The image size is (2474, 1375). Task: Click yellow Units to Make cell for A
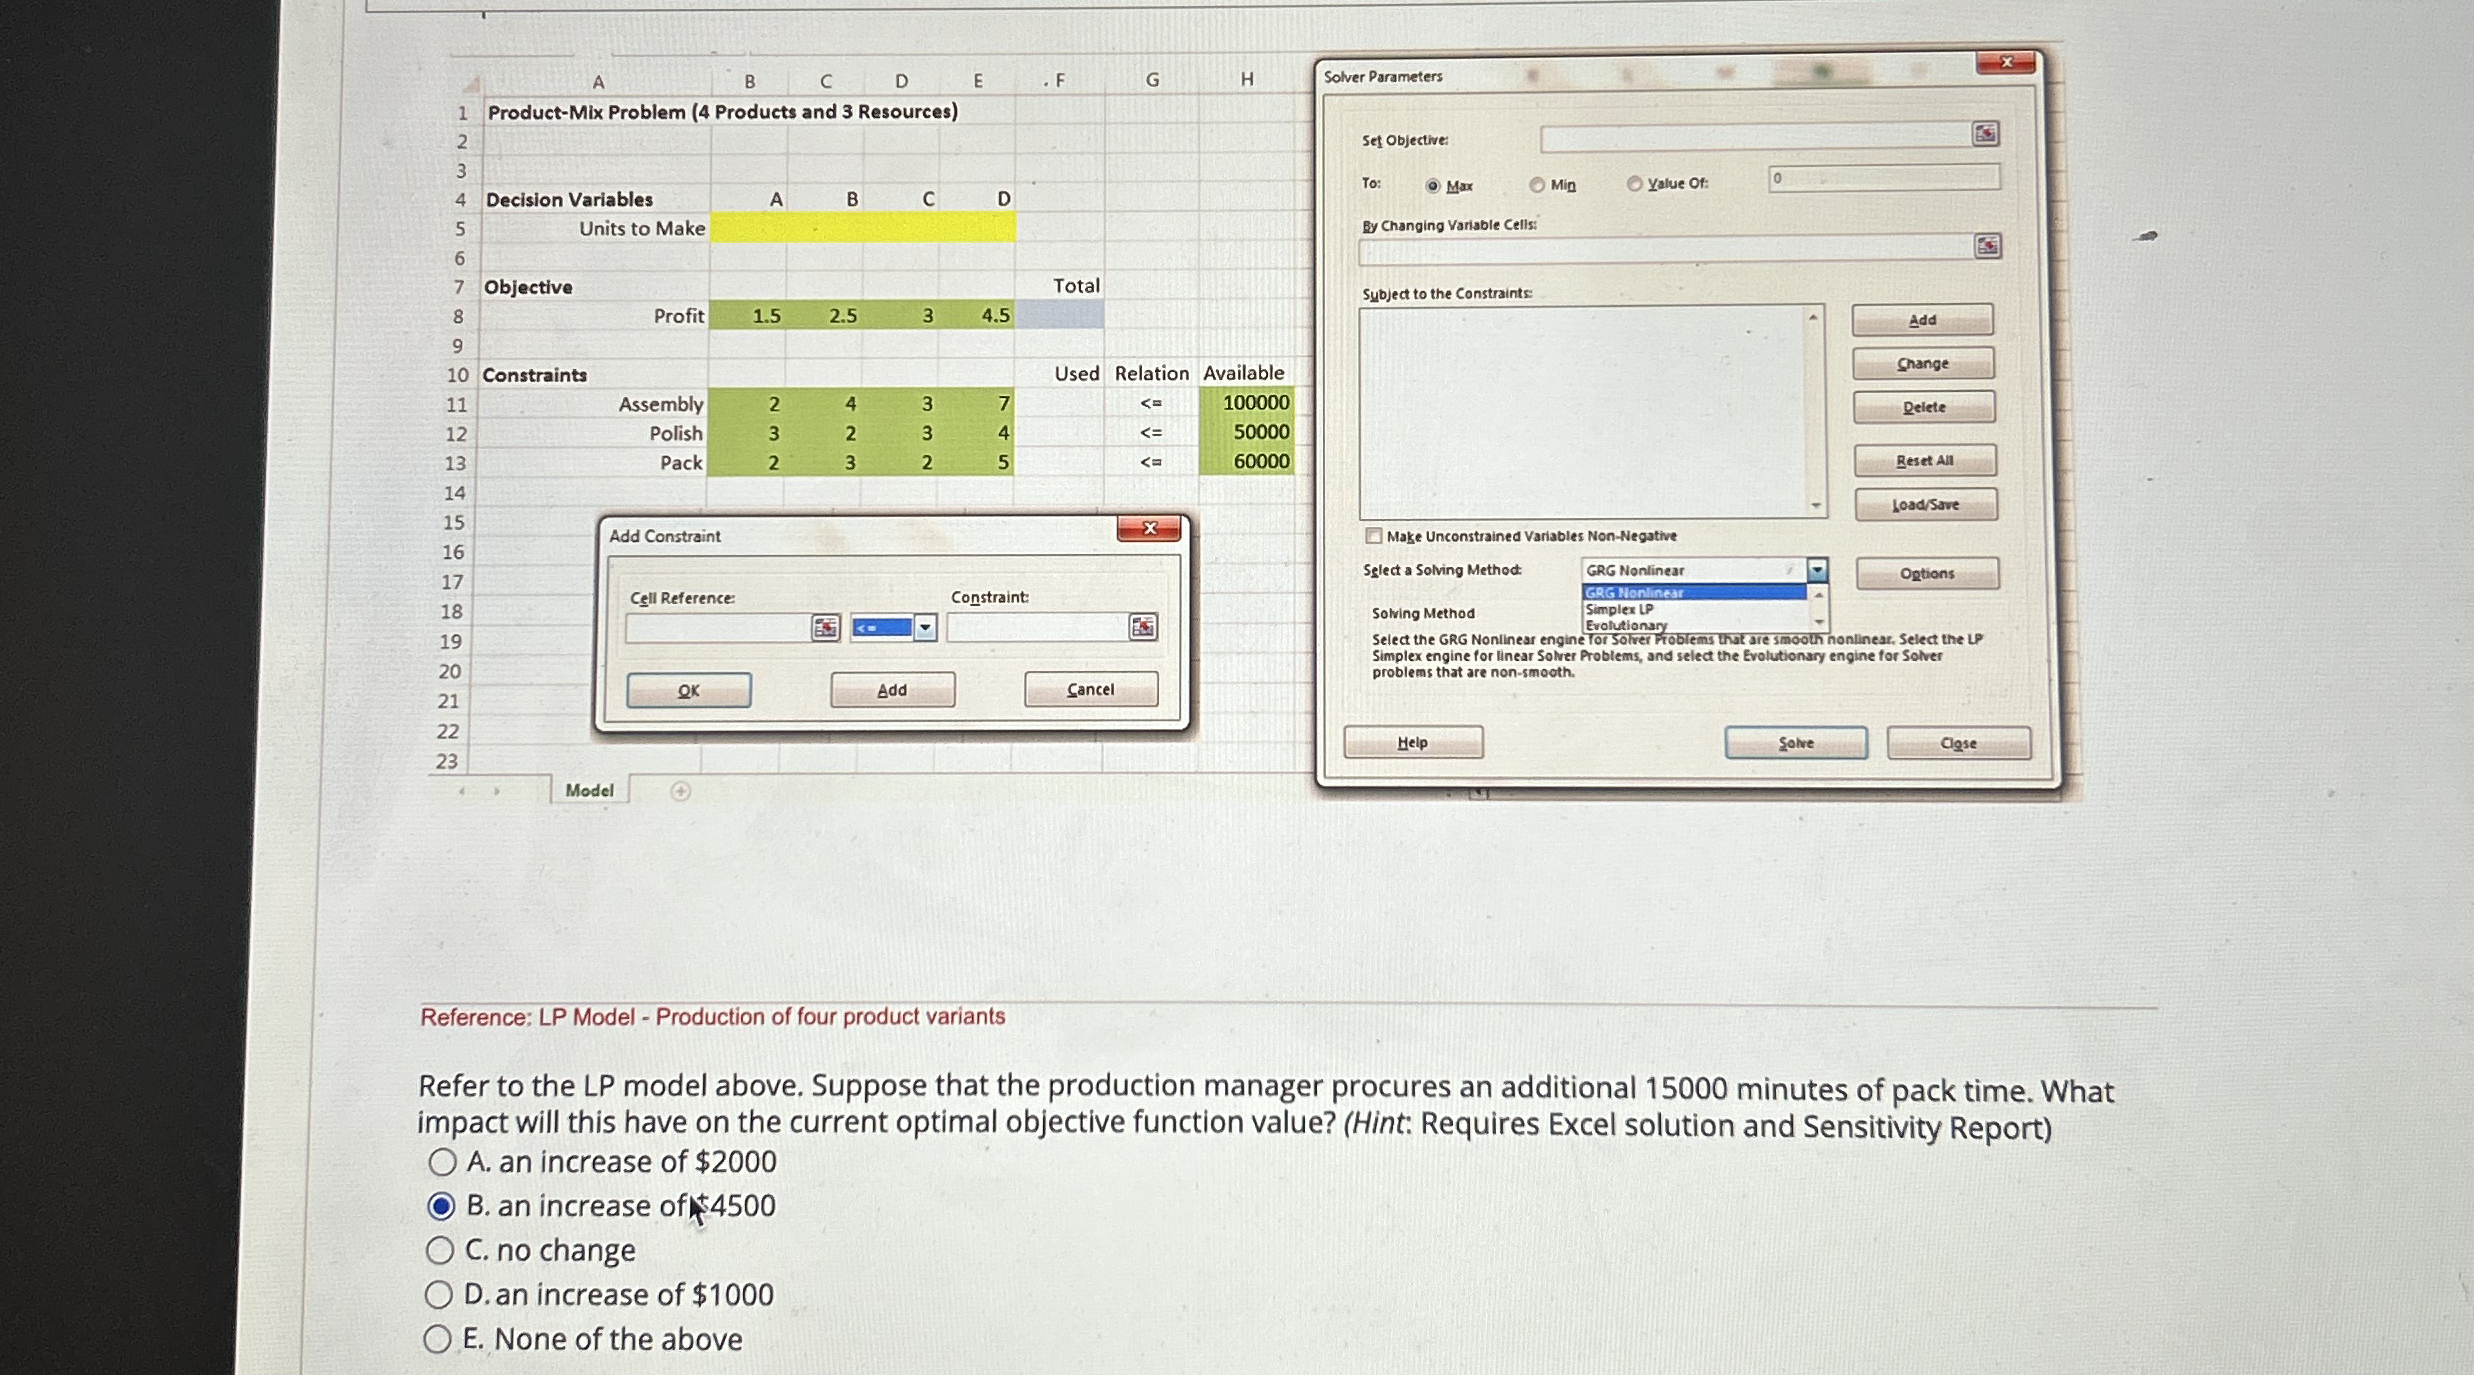749,229
